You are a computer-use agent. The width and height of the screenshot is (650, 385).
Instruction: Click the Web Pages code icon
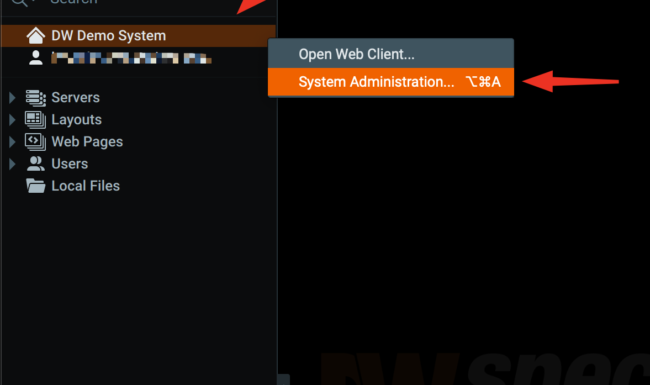(x=36, y=142)
